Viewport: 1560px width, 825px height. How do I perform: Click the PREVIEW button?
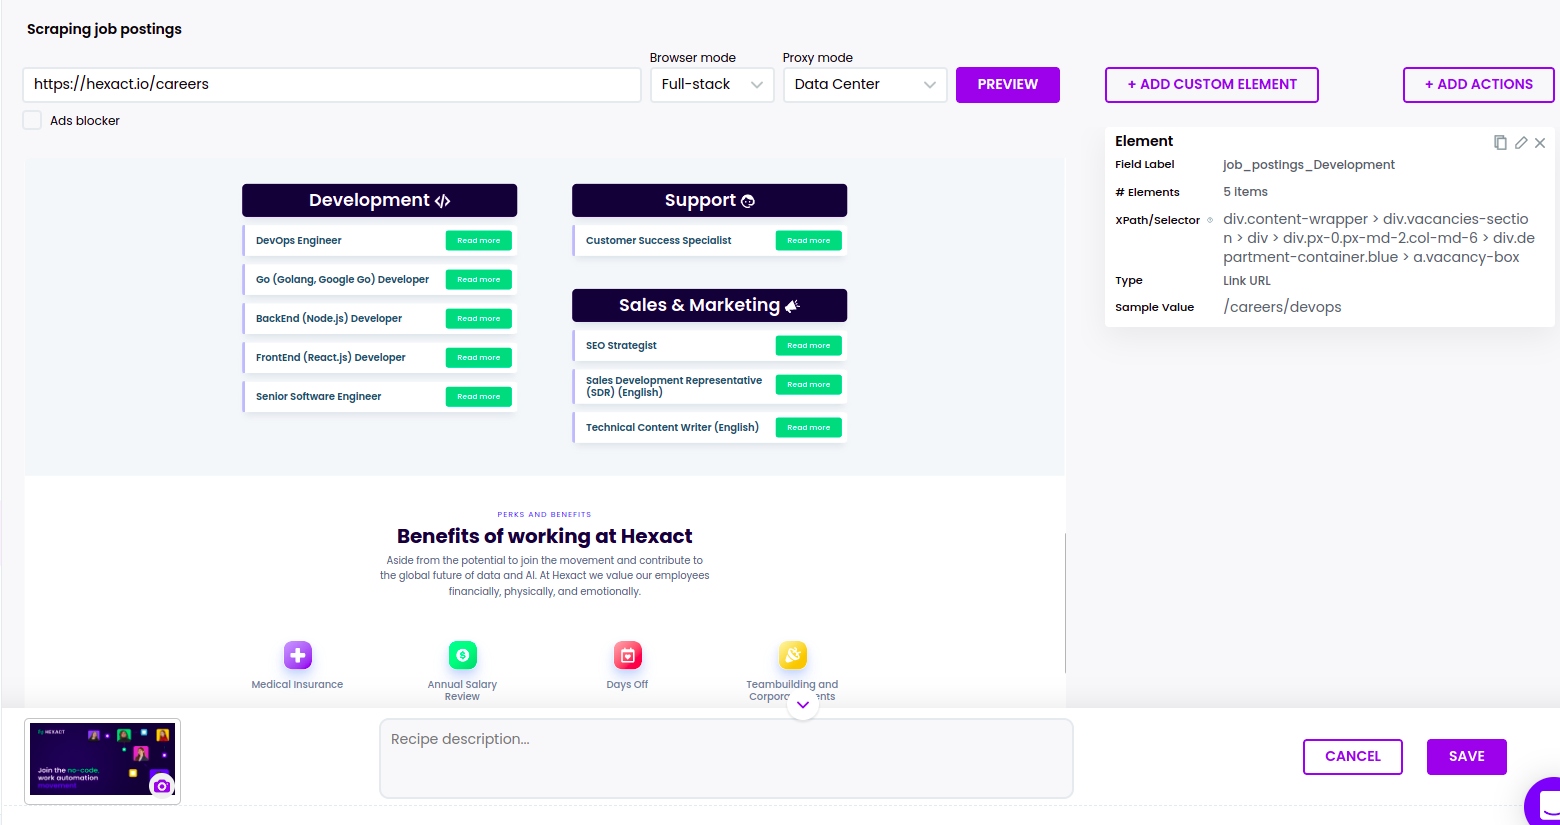1007,84
